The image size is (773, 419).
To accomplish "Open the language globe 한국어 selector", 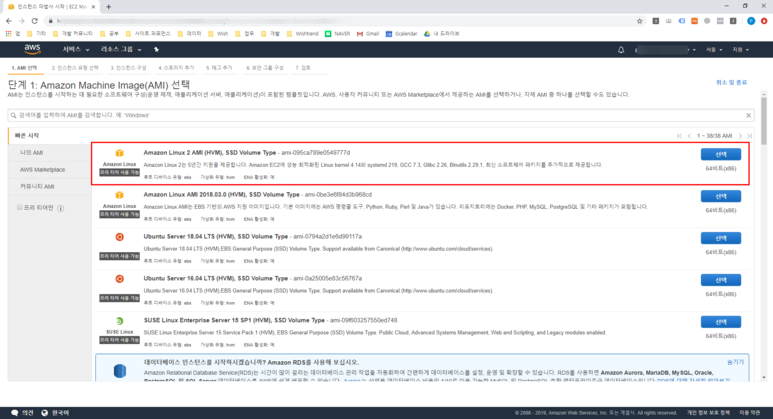I will click(x=55, y=413).
